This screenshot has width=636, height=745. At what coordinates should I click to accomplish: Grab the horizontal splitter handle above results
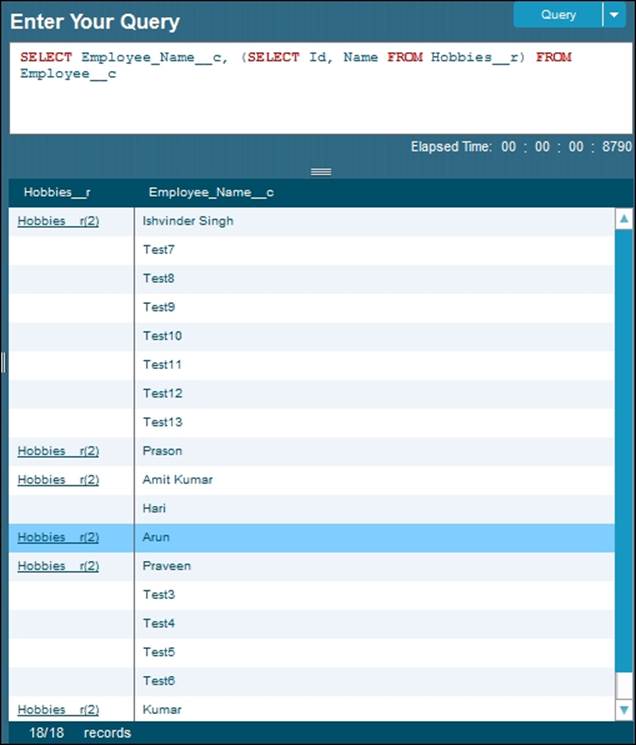coord(320,172)
